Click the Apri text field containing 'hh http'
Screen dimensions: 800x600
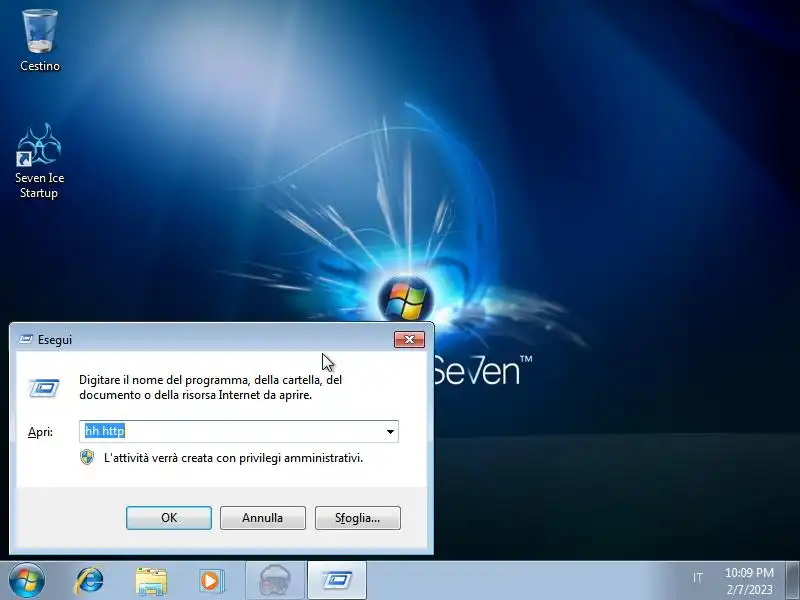pos(239,432)
